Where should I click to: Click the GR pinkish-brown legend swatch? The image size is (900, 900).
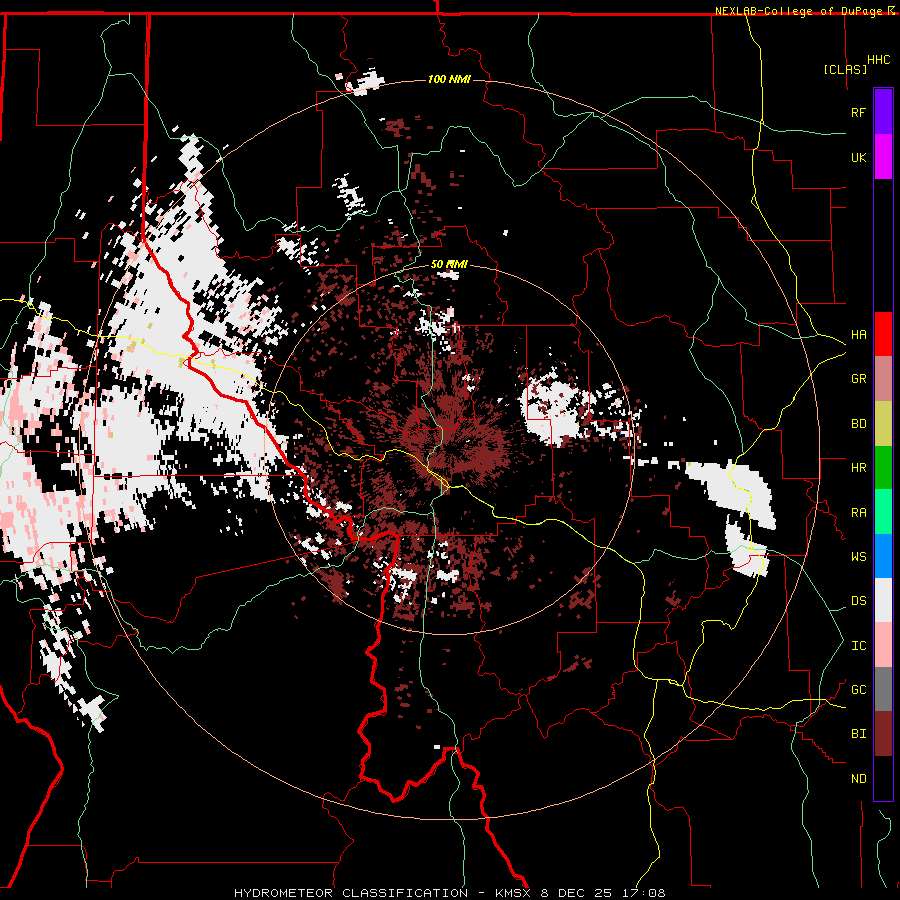883,379
